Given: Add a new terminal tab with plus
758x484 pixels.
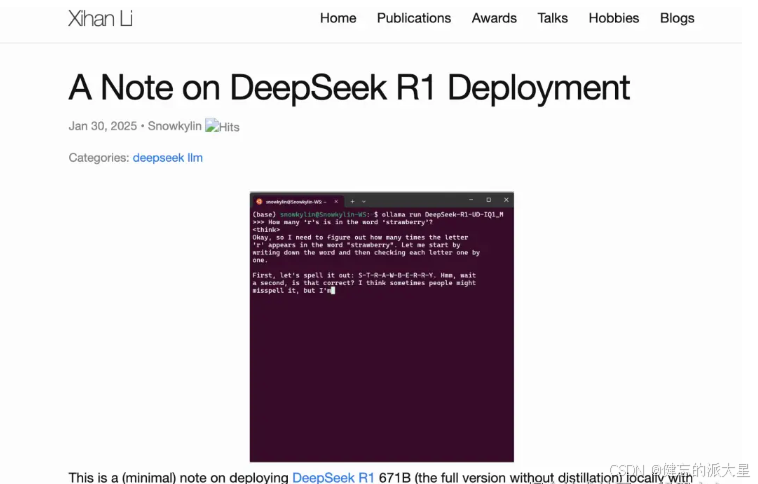Looking at the screenshot, I should tap(352, 202).
